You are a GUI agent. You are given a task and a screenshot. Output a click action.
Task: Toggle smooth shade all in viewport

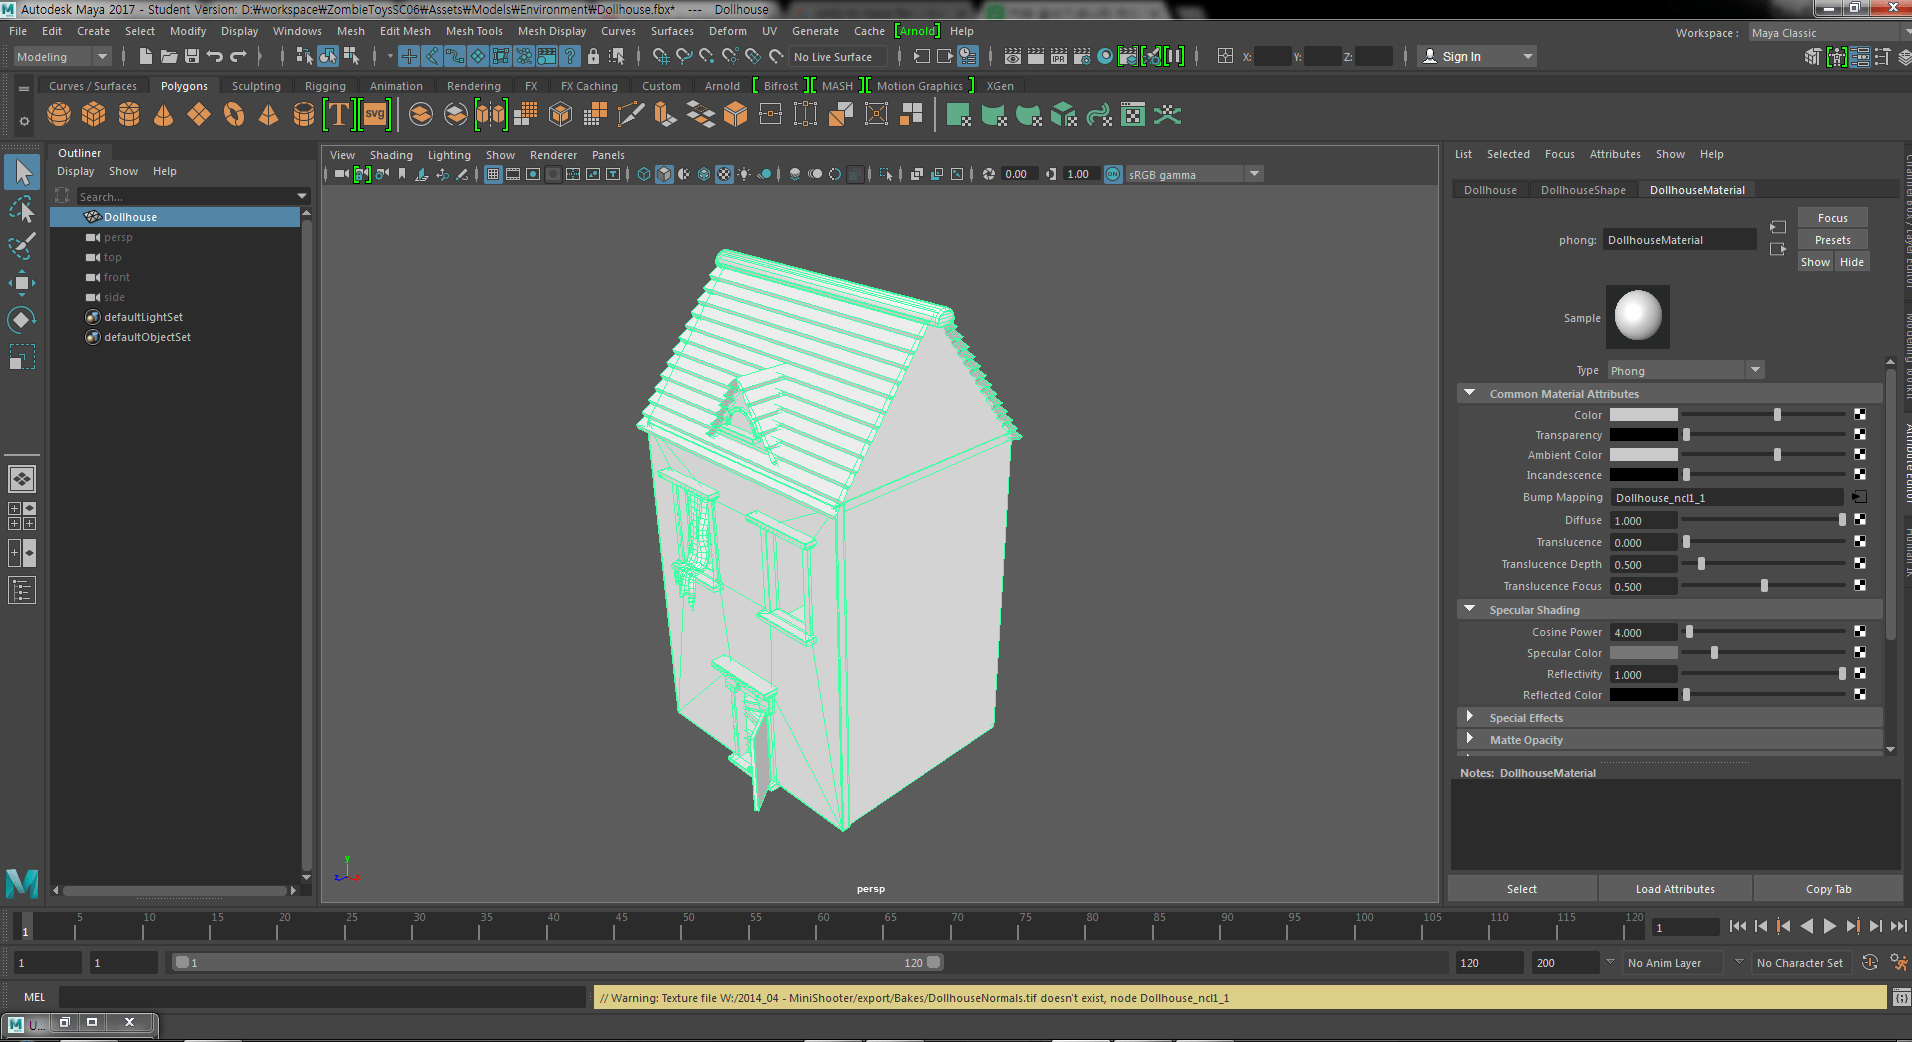pos(664,174)
